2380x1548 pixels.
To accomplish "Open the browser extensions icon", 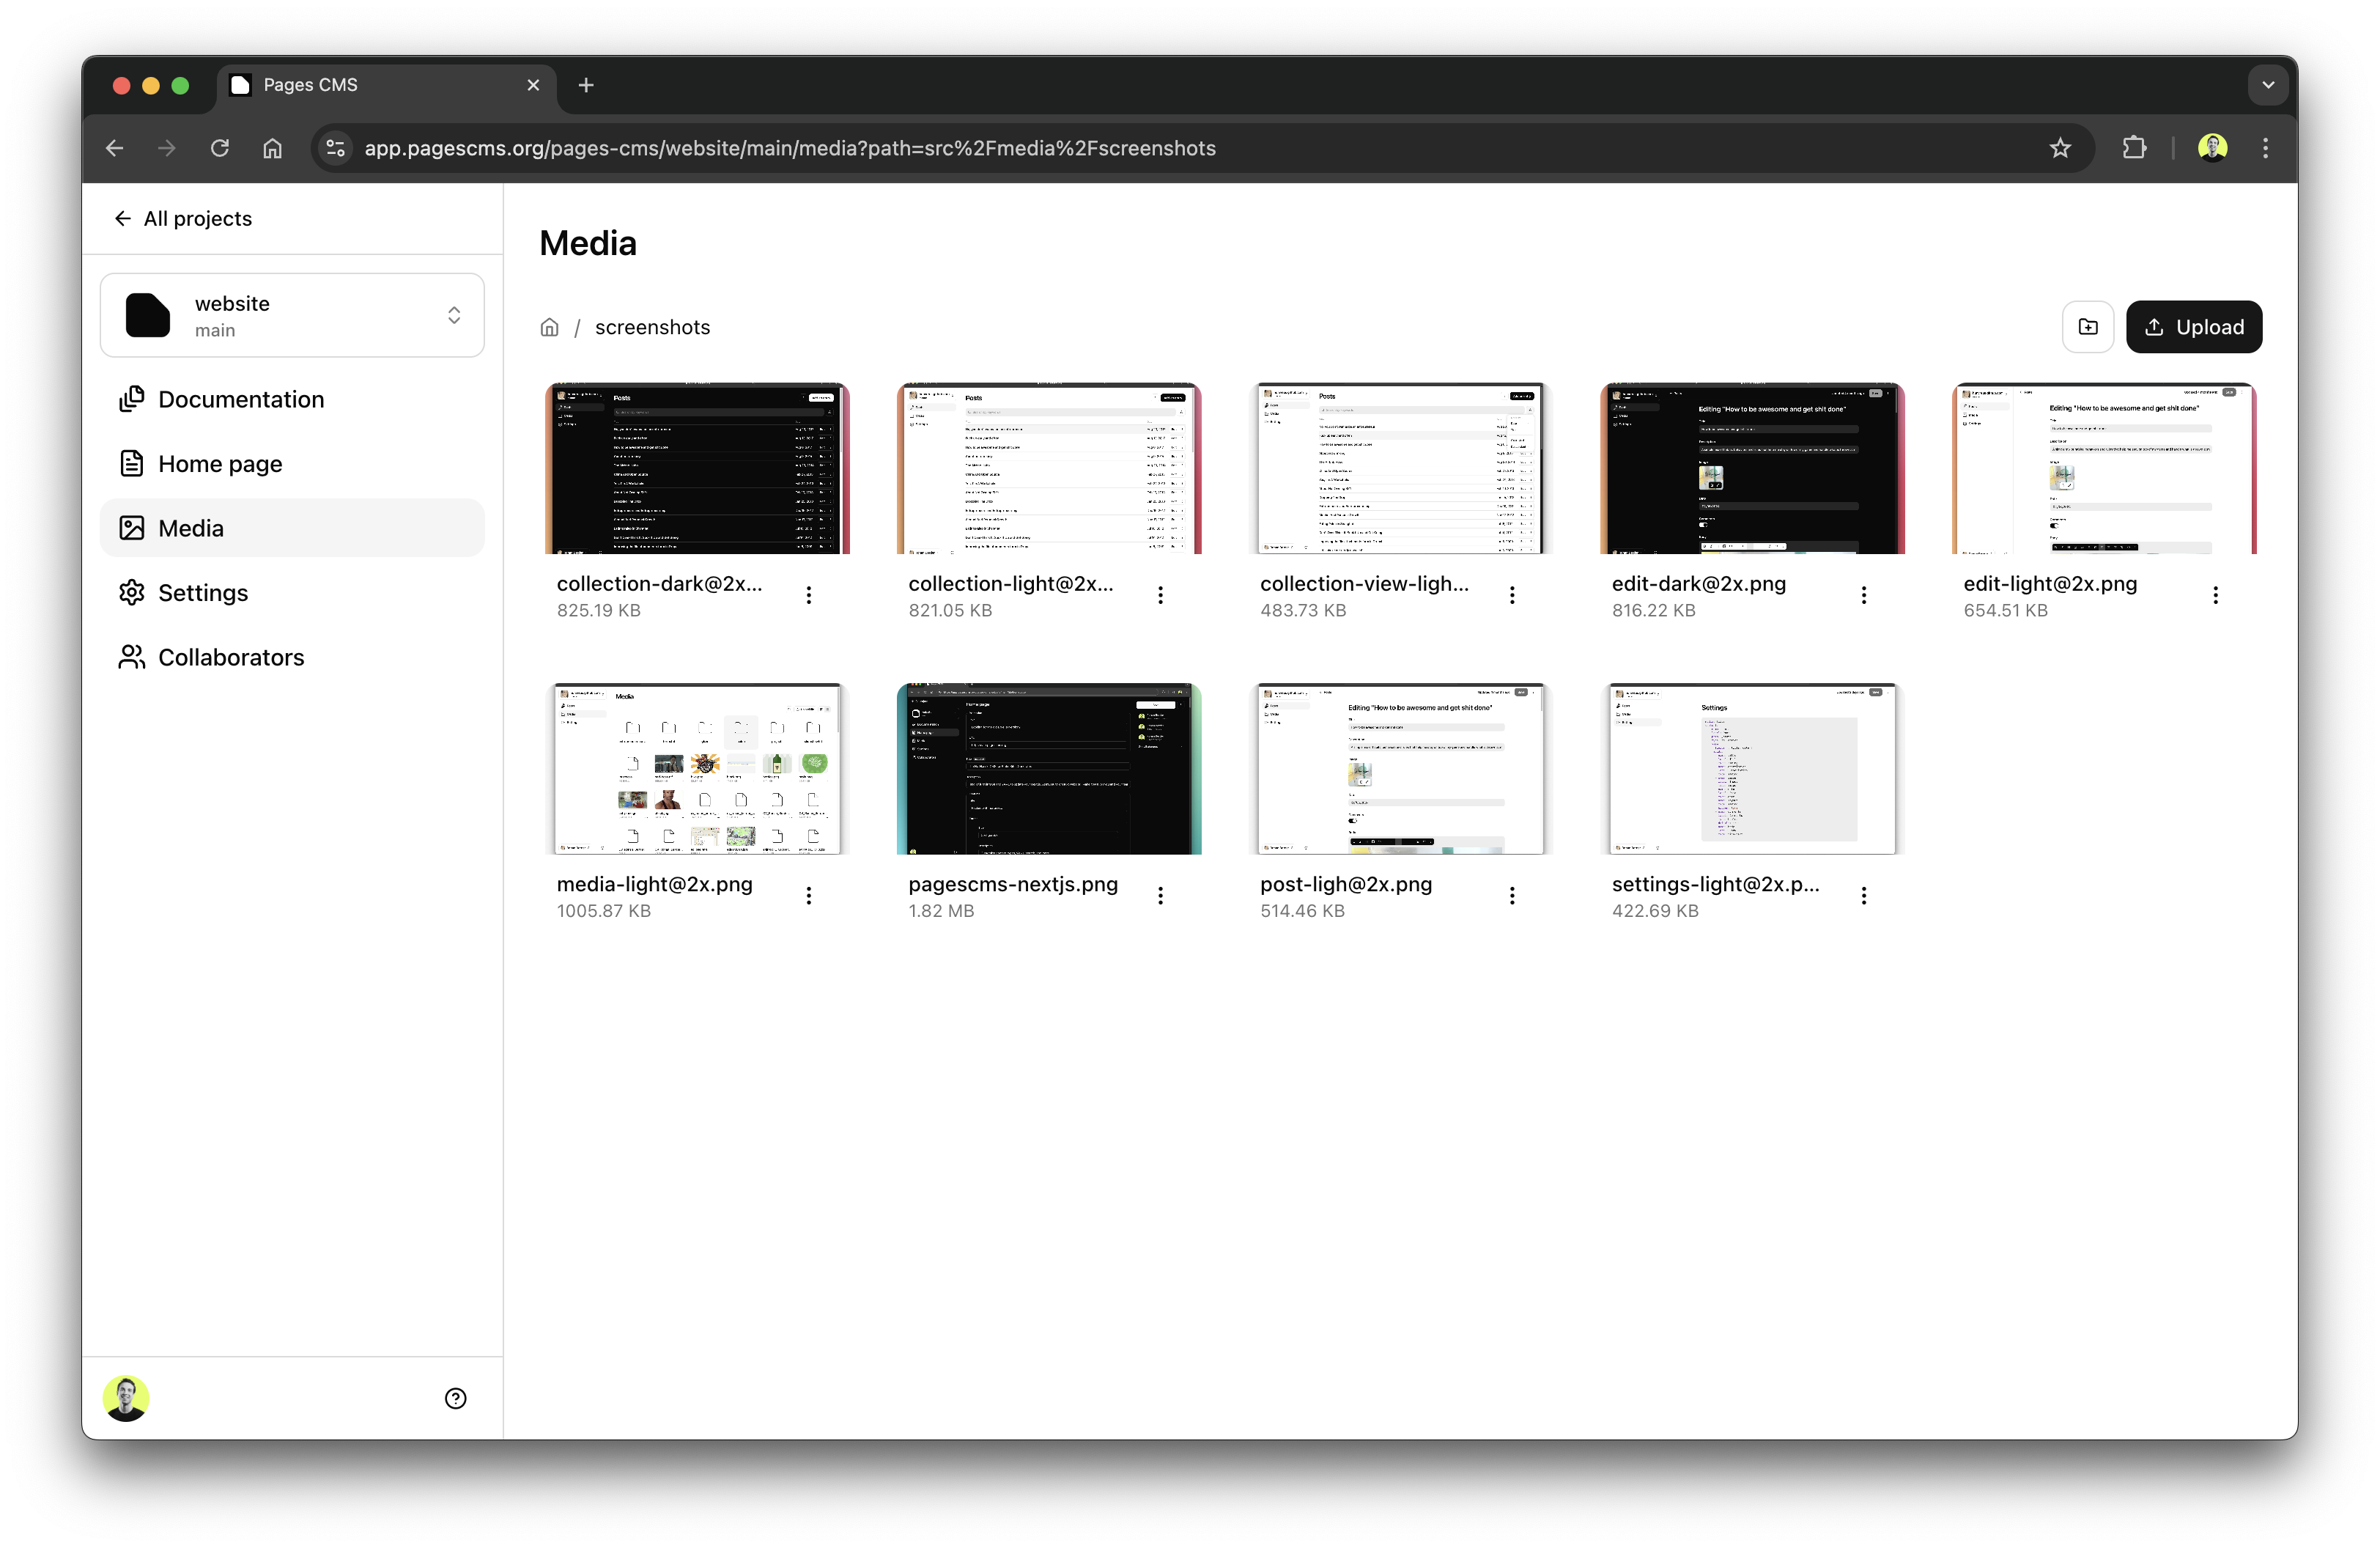I will click(2134, 148).
